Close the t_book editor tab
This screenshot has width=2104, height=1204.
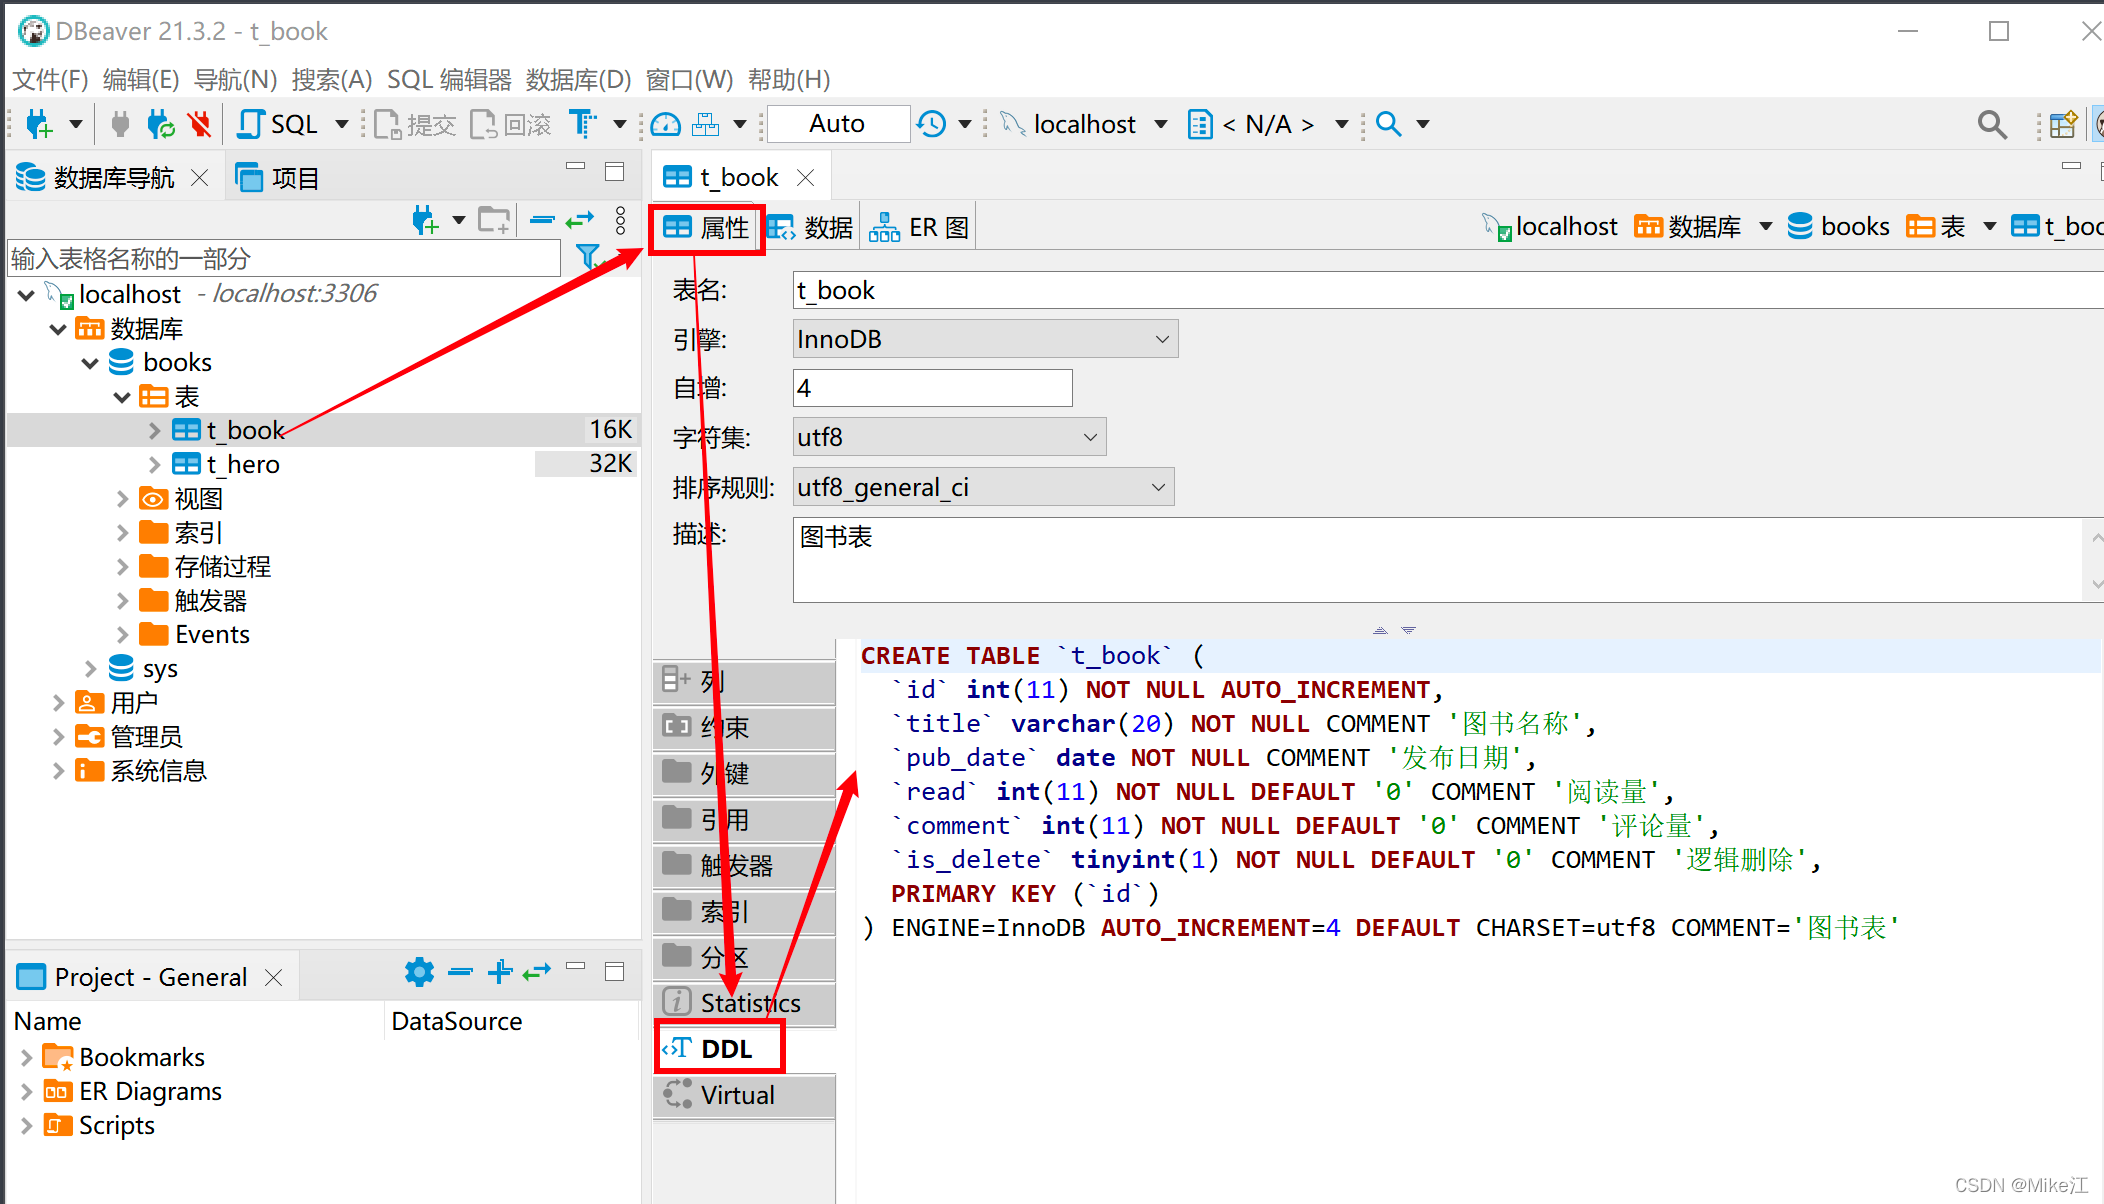[806, 178]
